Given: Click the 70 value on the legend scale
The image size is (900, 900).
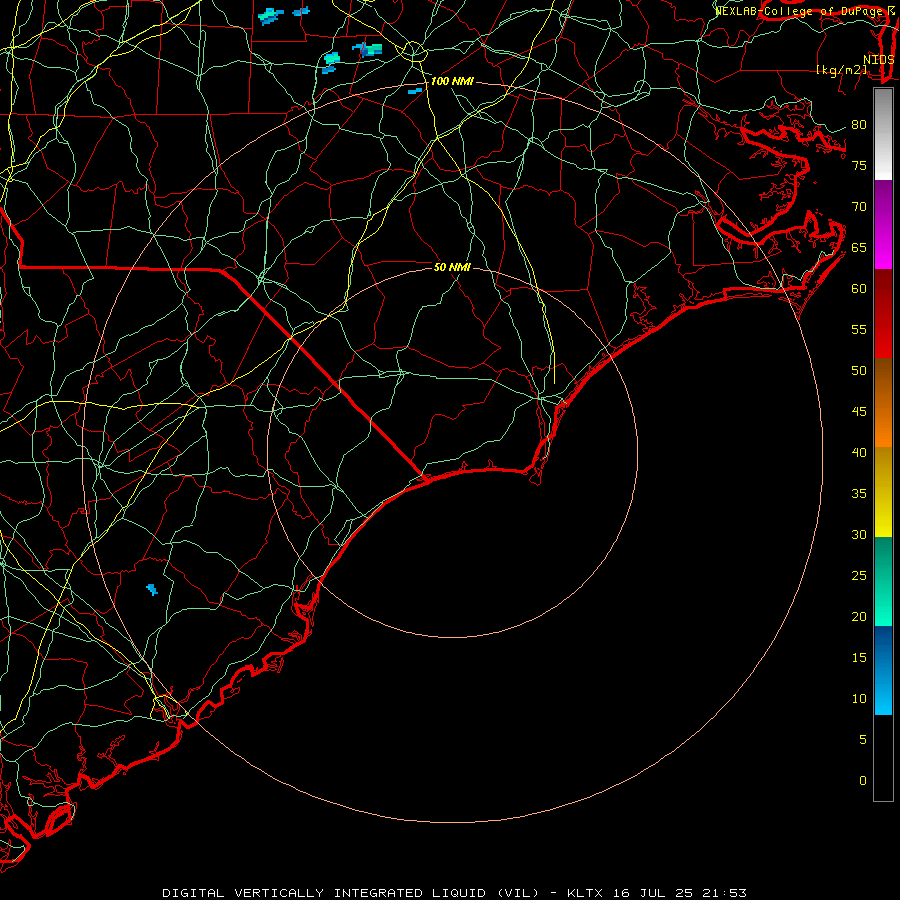Looking at the screenshot, I should tap(859, 207).
